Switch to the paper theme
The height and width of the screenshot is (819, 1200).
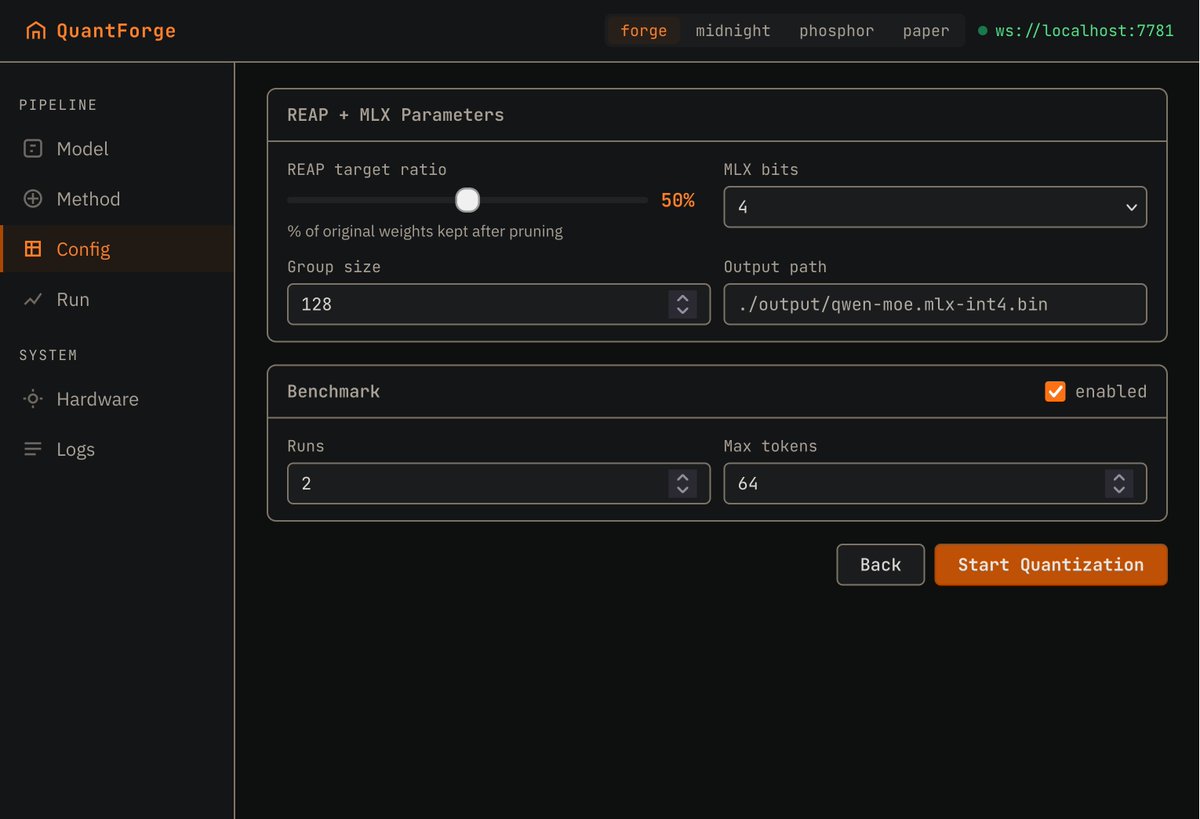click(x=926, y=31)
